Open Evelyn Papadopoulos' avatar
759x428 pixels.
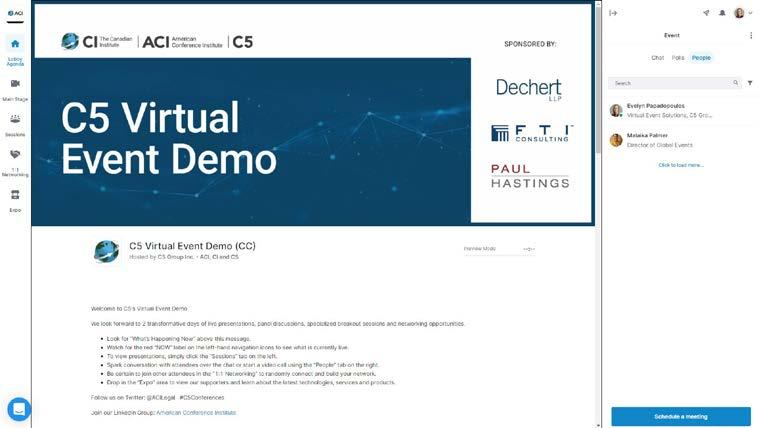[616, 110]
